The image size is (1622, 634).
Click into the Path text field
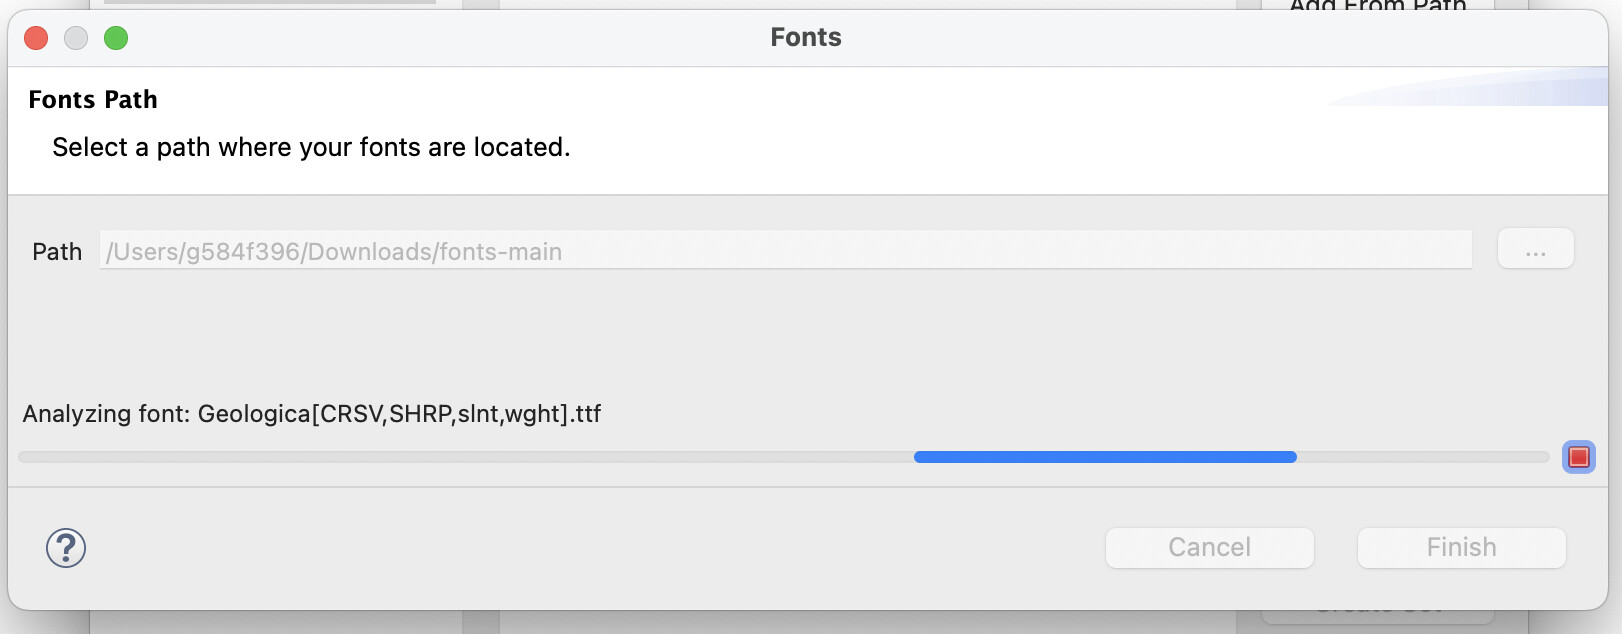pos(785,250)
